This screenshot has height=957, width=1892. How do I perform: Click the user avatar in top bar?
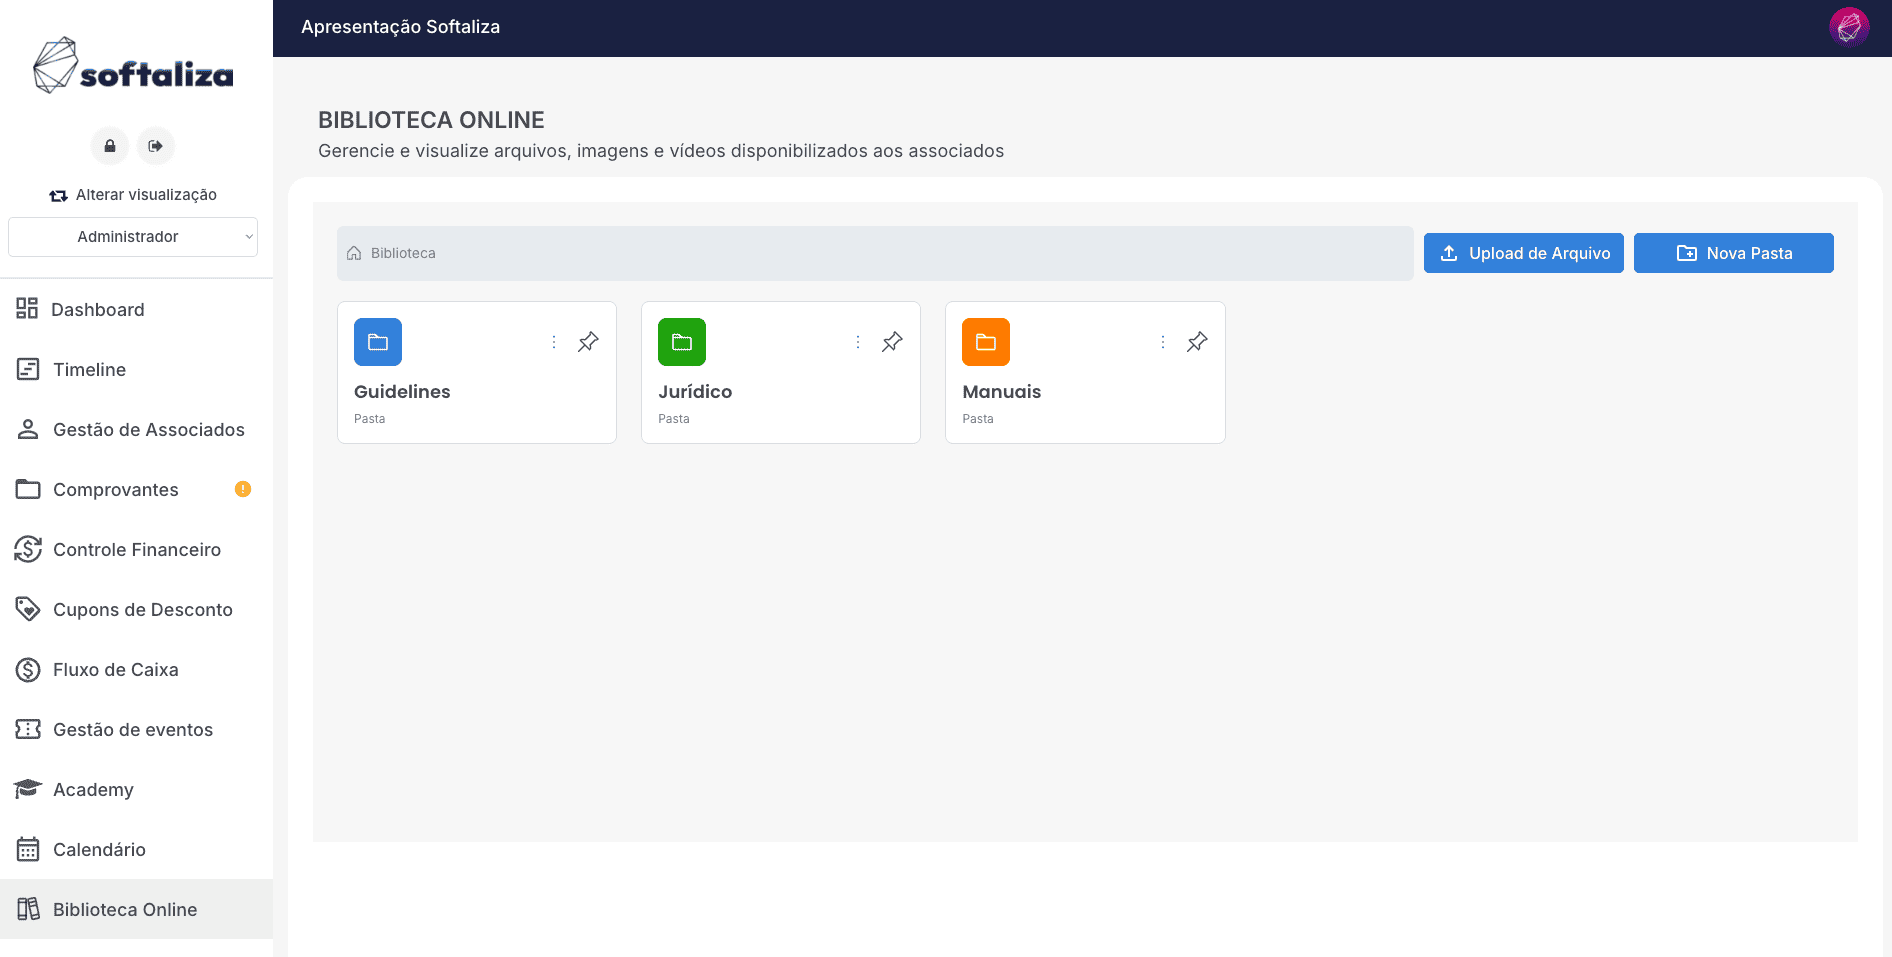click(x=1848, y=27)
